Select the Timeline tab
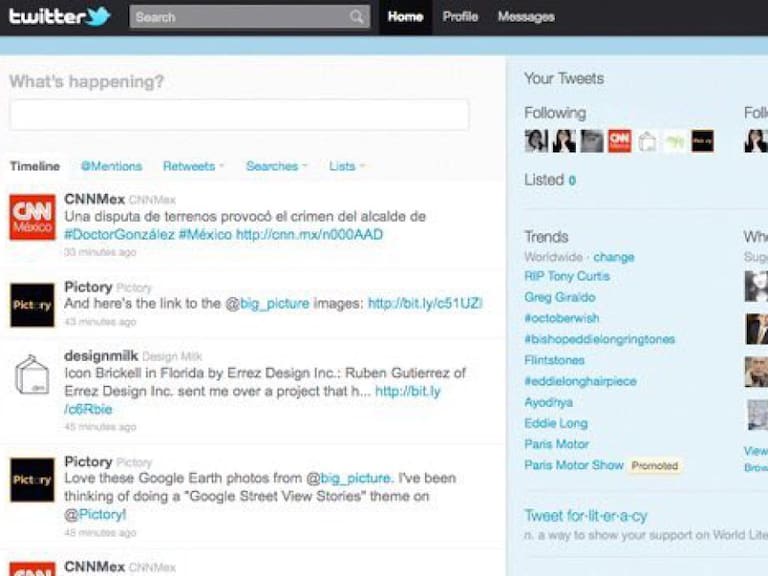 (x=35, y=166)
